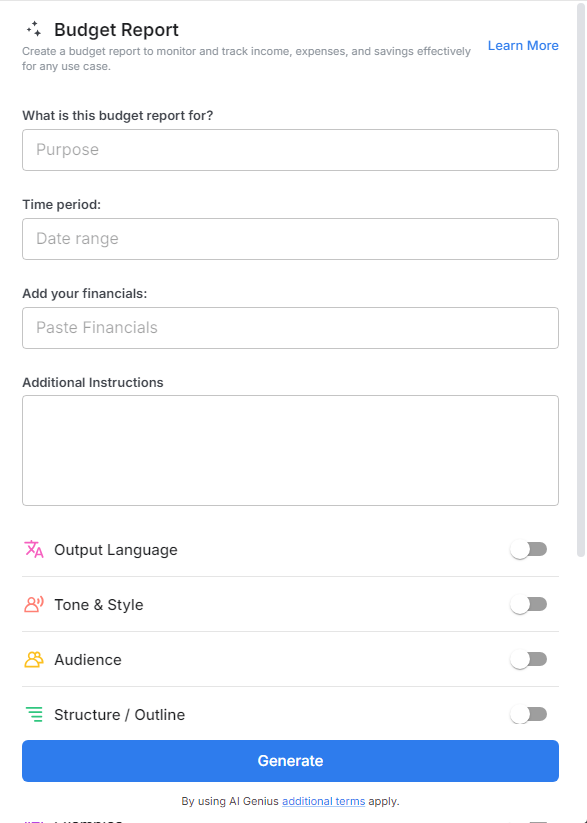Image resolution: width=587 pixels, height=823 pixels.
Task: Open the Learn More link
Action: pyautogui.click(x=523, y=45)
